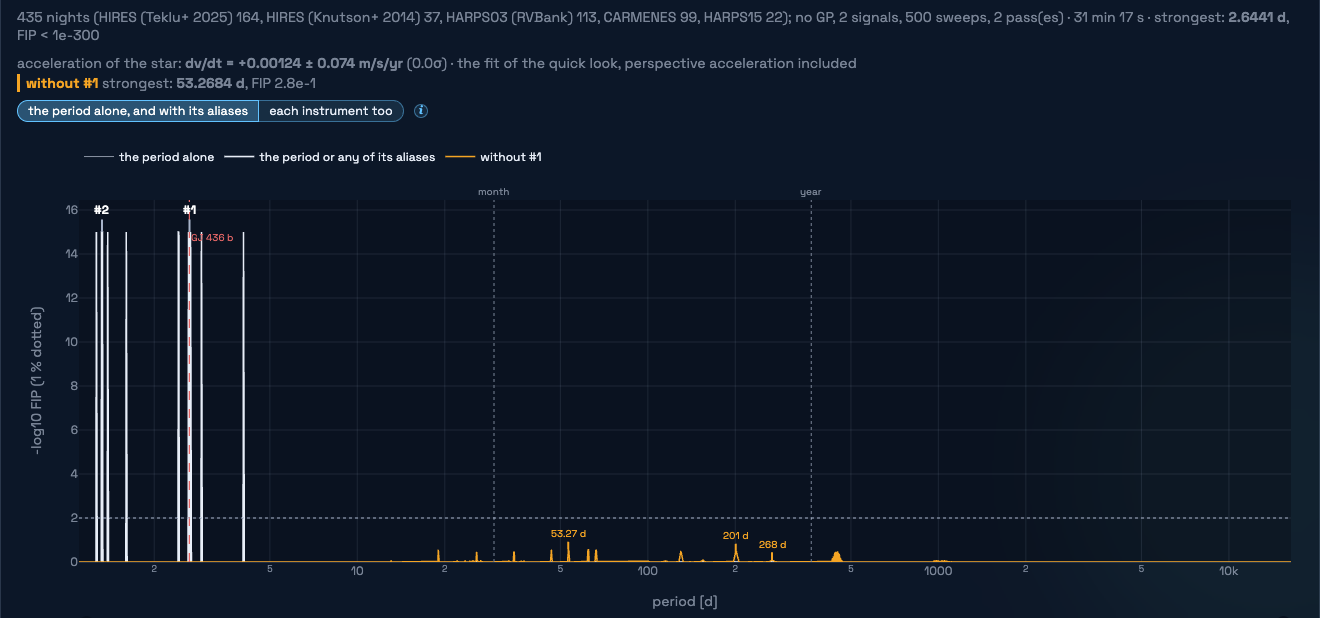Viewport: 1320px width, 618px height.
Task: Click the "#2" peak label on the chart
Action: click(x=101, y=210)
